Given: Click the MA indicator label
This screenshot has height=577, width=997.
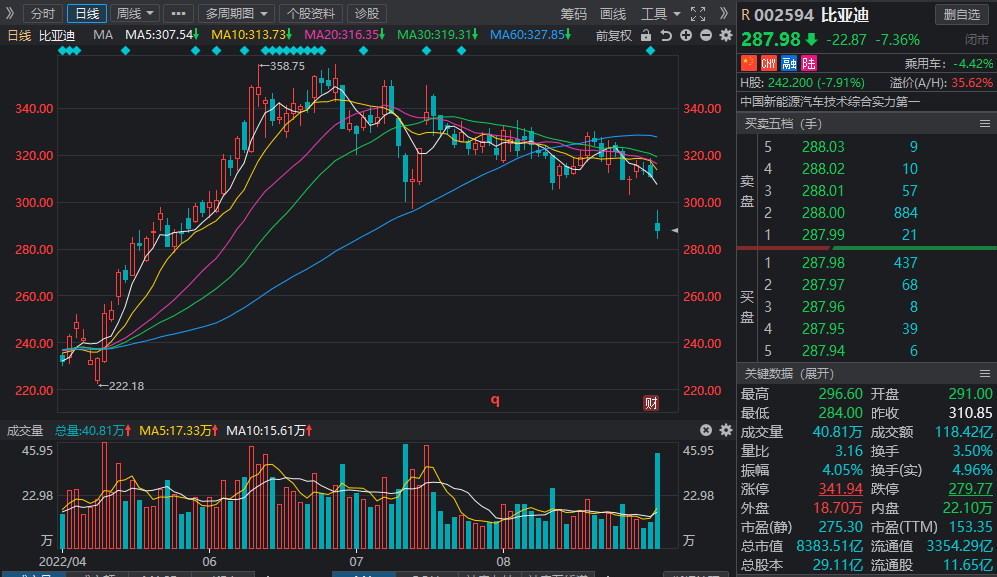Looking at the screenshot, I should coord(102,35).
